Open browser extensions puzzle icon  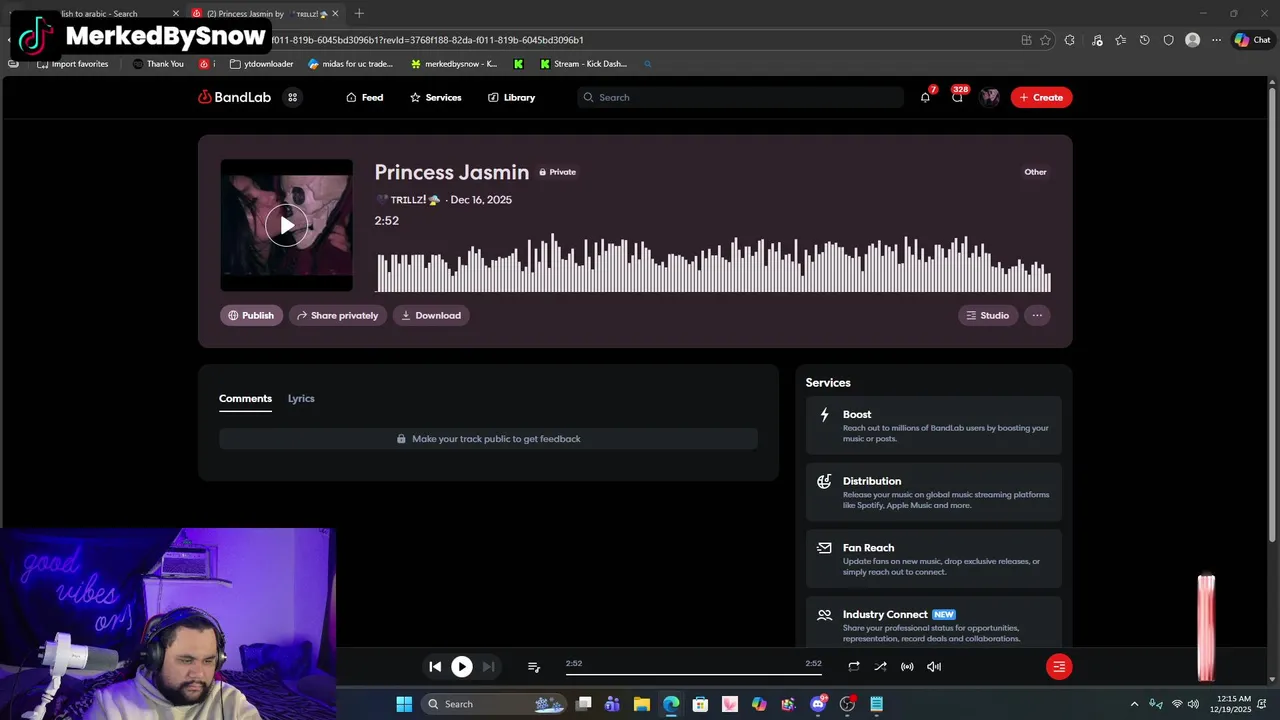pos(1070,40)
